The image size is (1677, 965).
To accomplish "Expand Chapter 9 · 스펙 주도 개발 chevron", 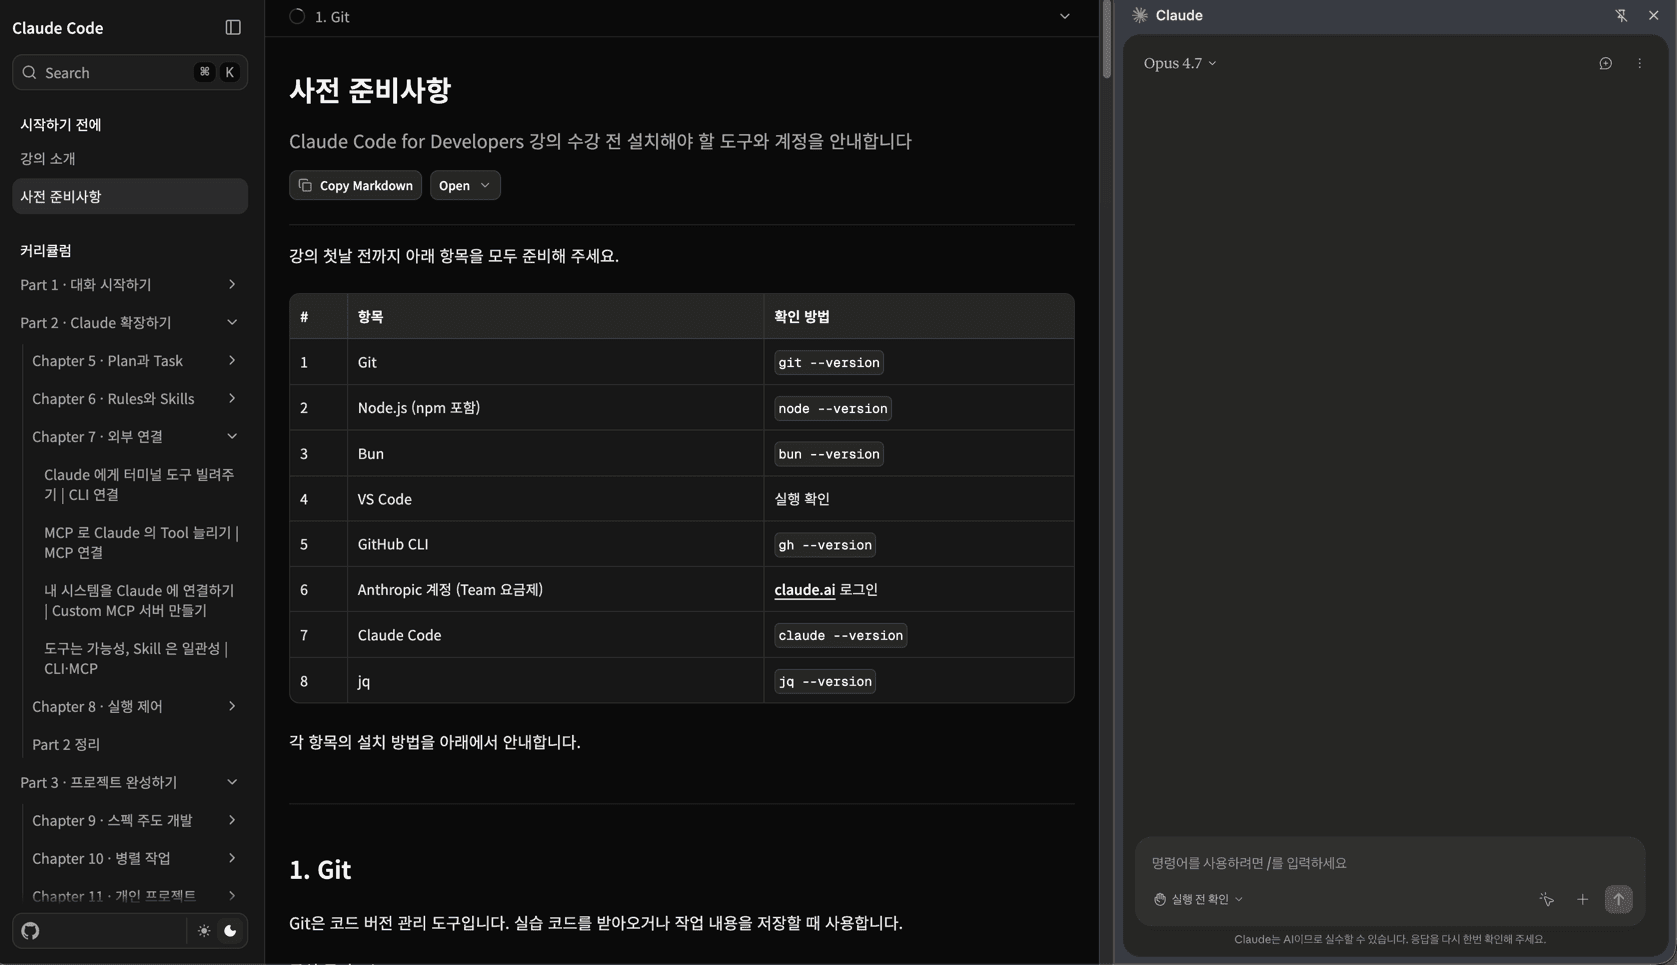I will (232, 821).
